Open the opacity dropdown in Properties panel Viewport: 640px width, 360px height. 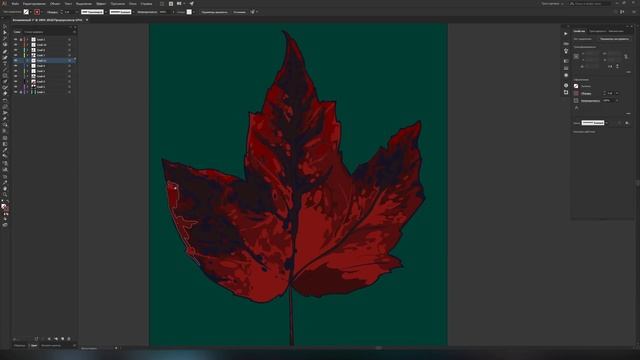click(617, 100)
